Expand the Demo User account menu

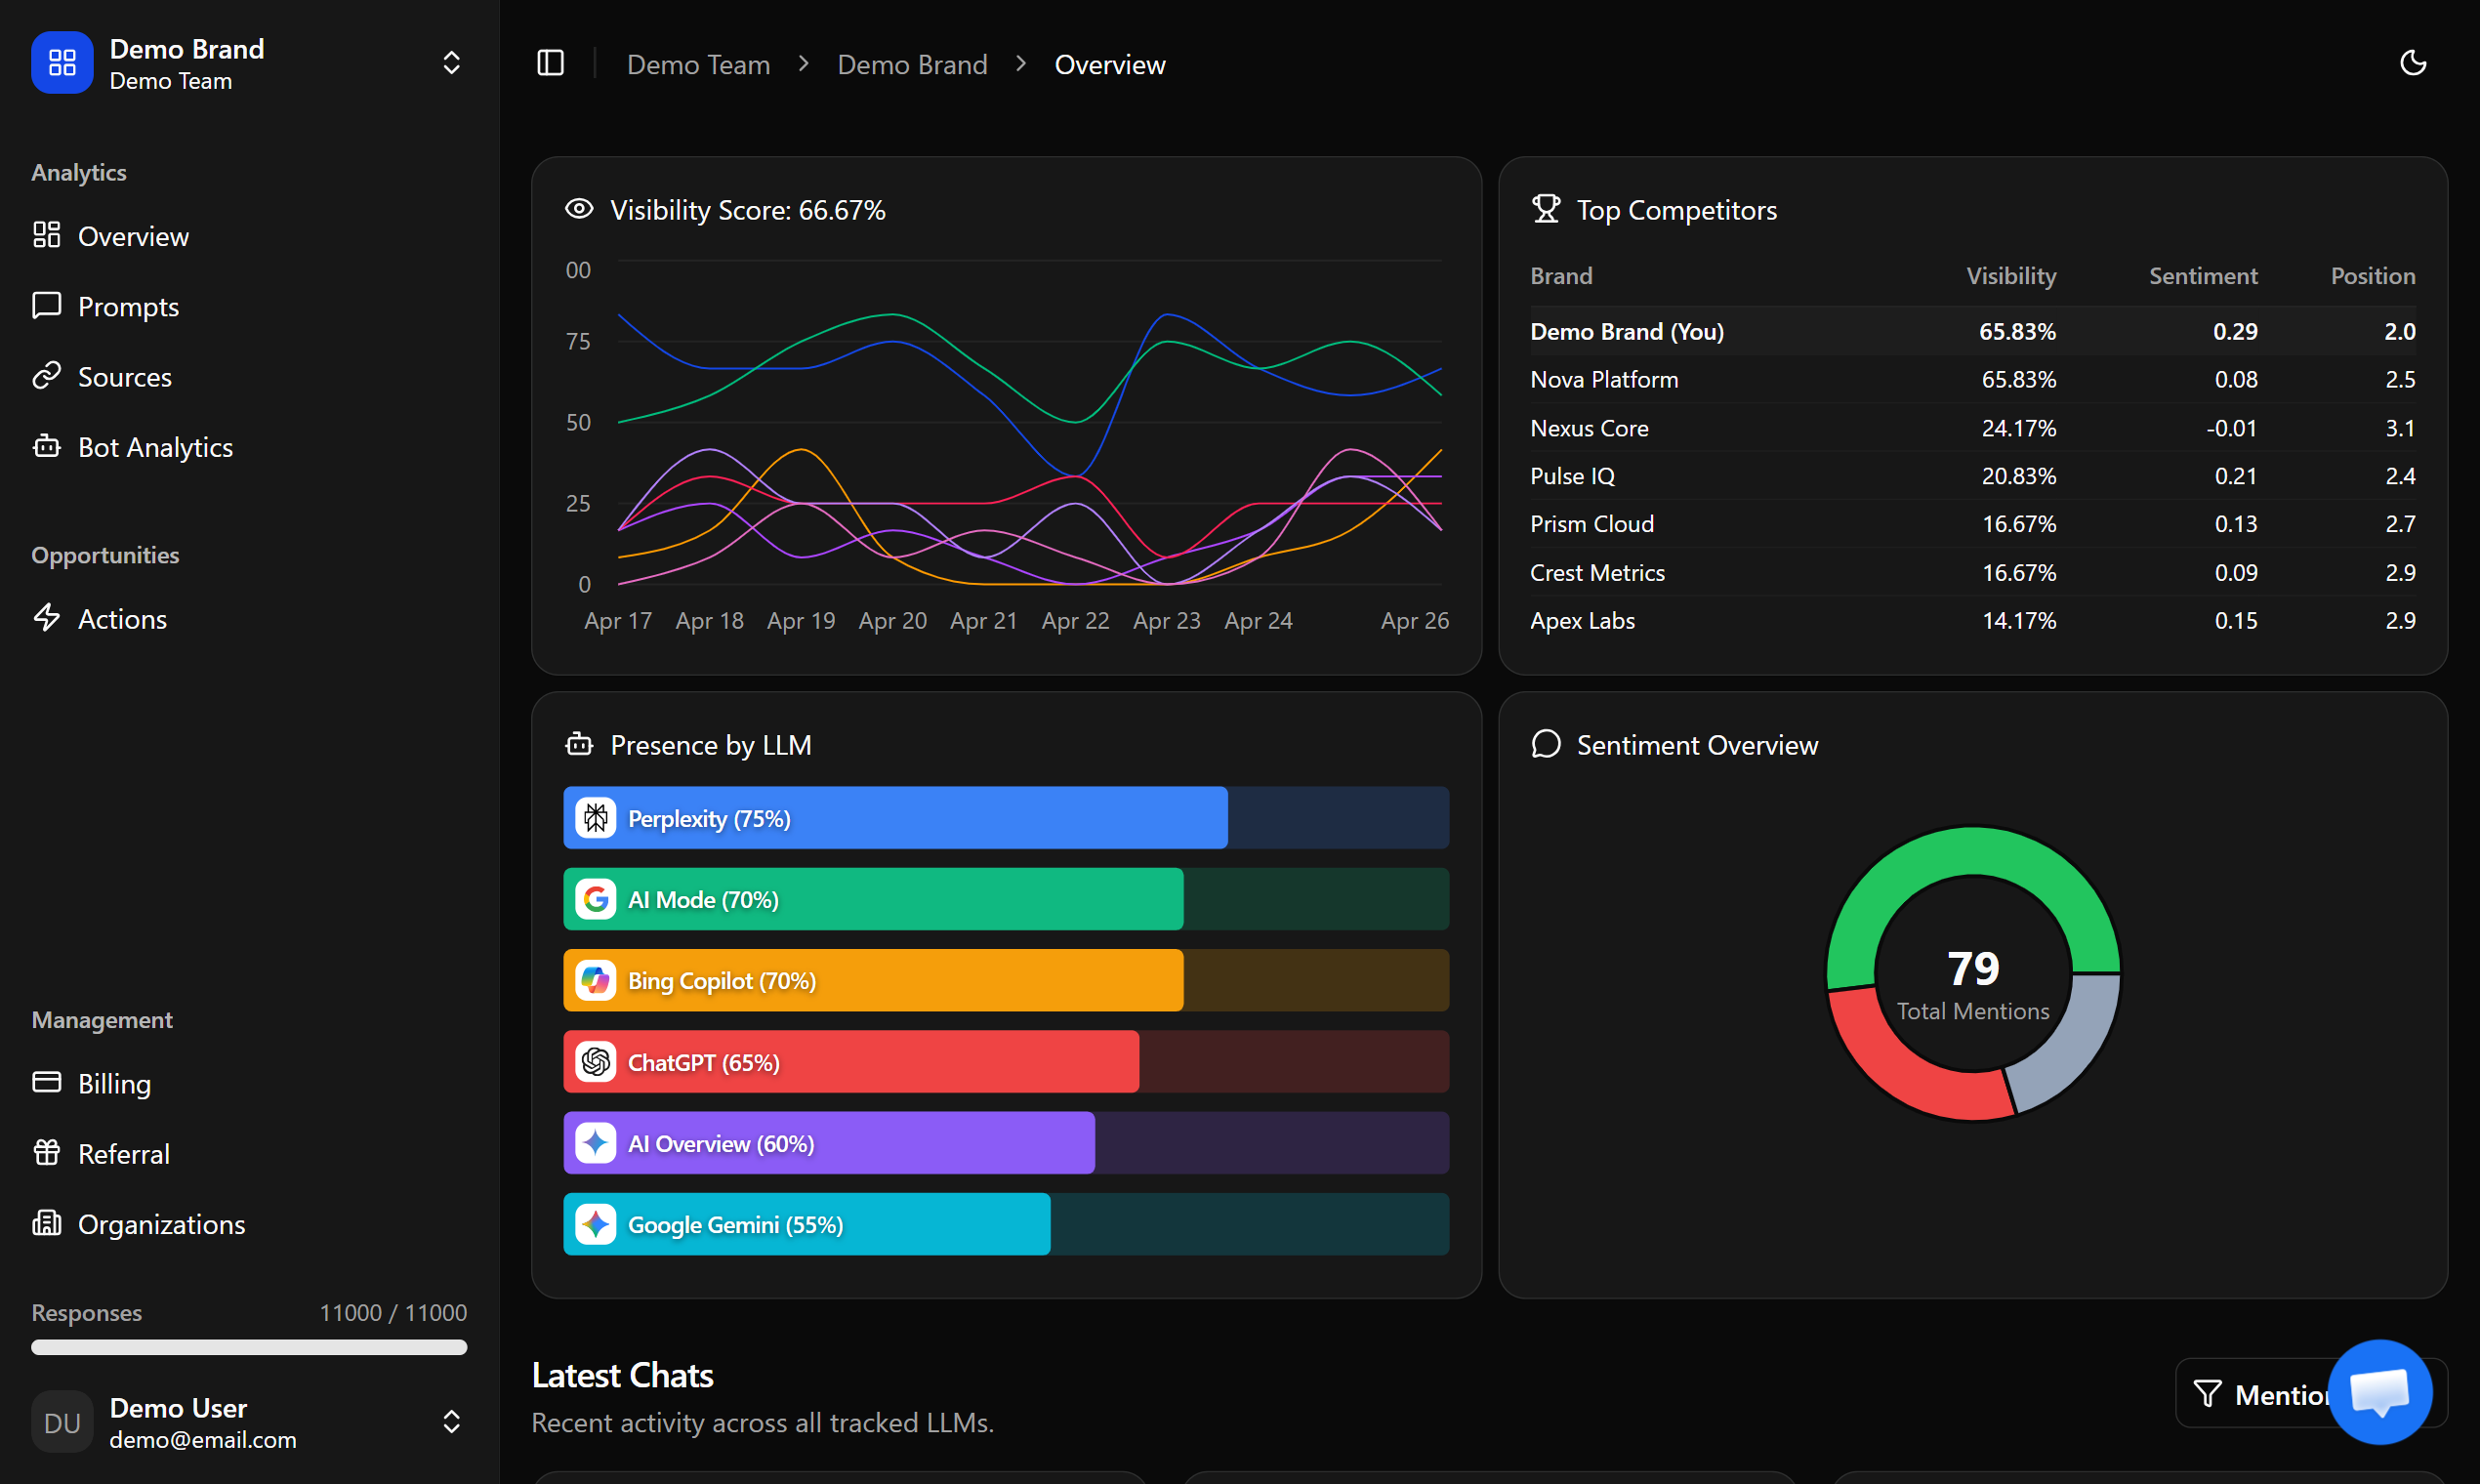451,1422
